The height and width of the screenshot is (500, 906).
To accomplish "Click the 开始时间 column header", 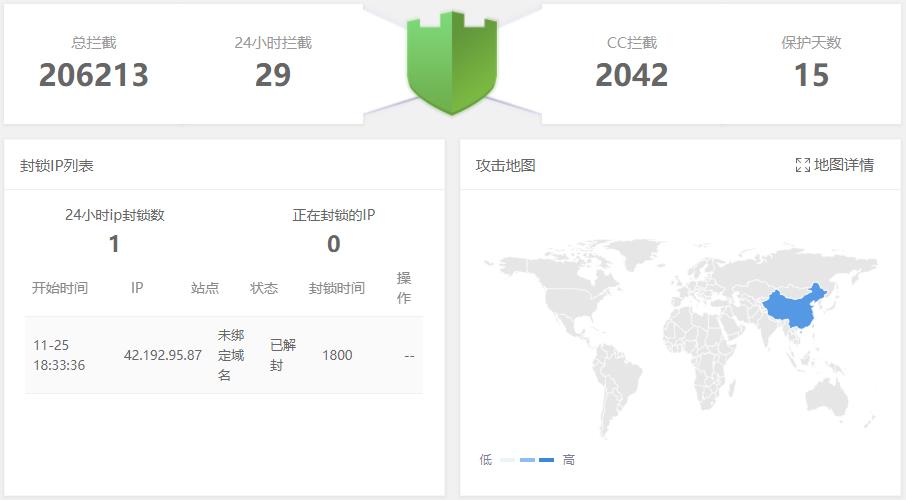I will [x=60, y=288].
